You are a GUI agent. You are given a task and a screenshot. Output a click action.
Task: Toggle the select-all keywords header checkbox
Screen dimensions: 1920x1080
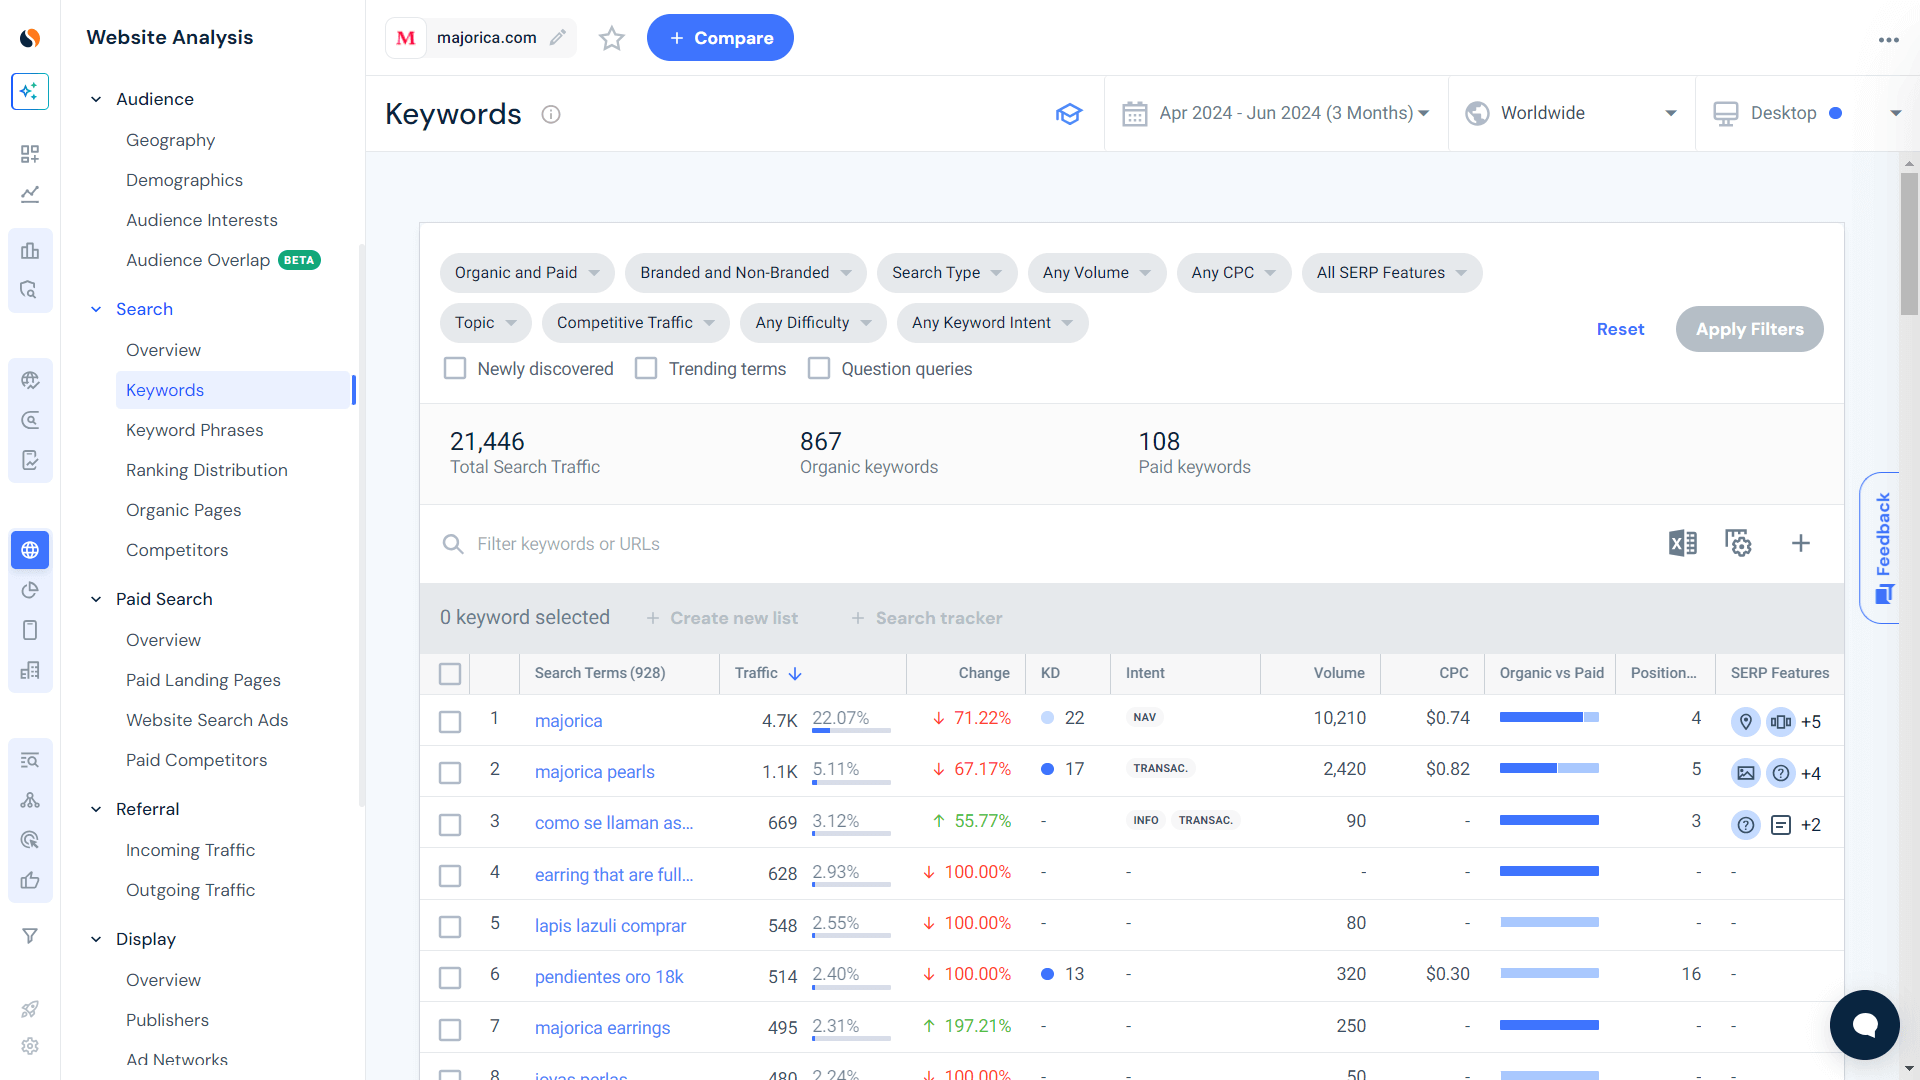(x=450, y=674)
